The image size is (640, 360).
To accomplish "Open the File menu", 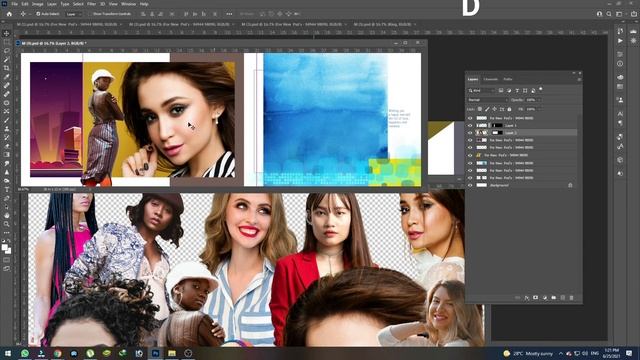I will click(x=14, y=4).
